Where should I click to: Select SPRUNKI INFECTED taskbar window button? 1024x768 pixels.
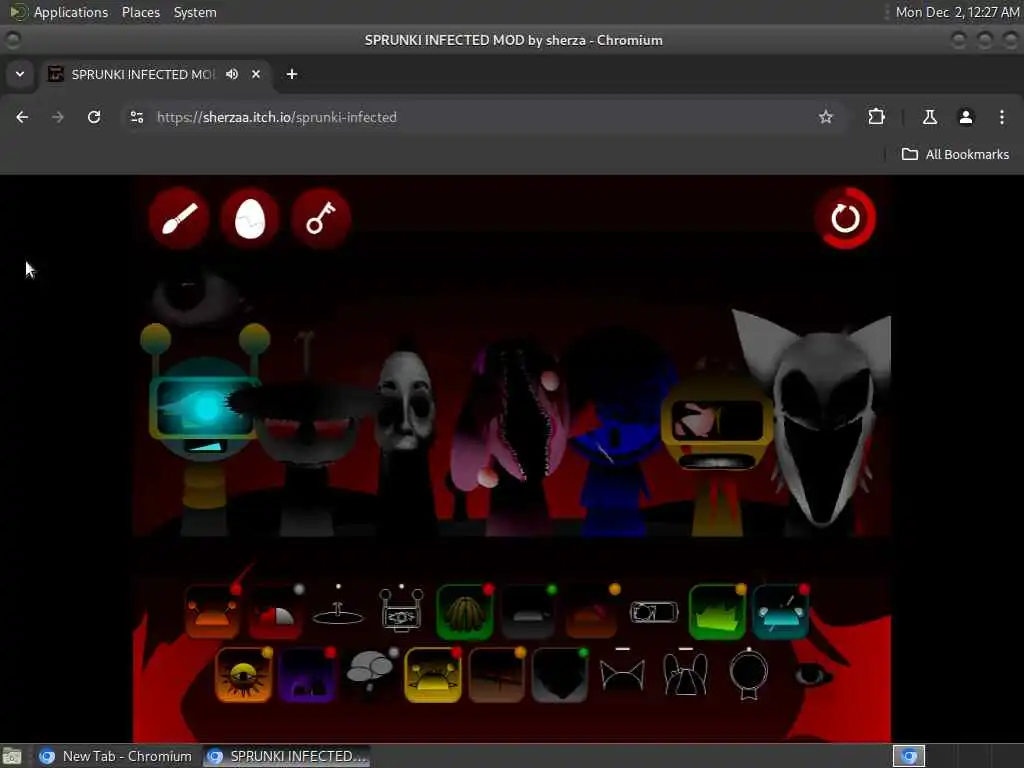coord(287,756)
